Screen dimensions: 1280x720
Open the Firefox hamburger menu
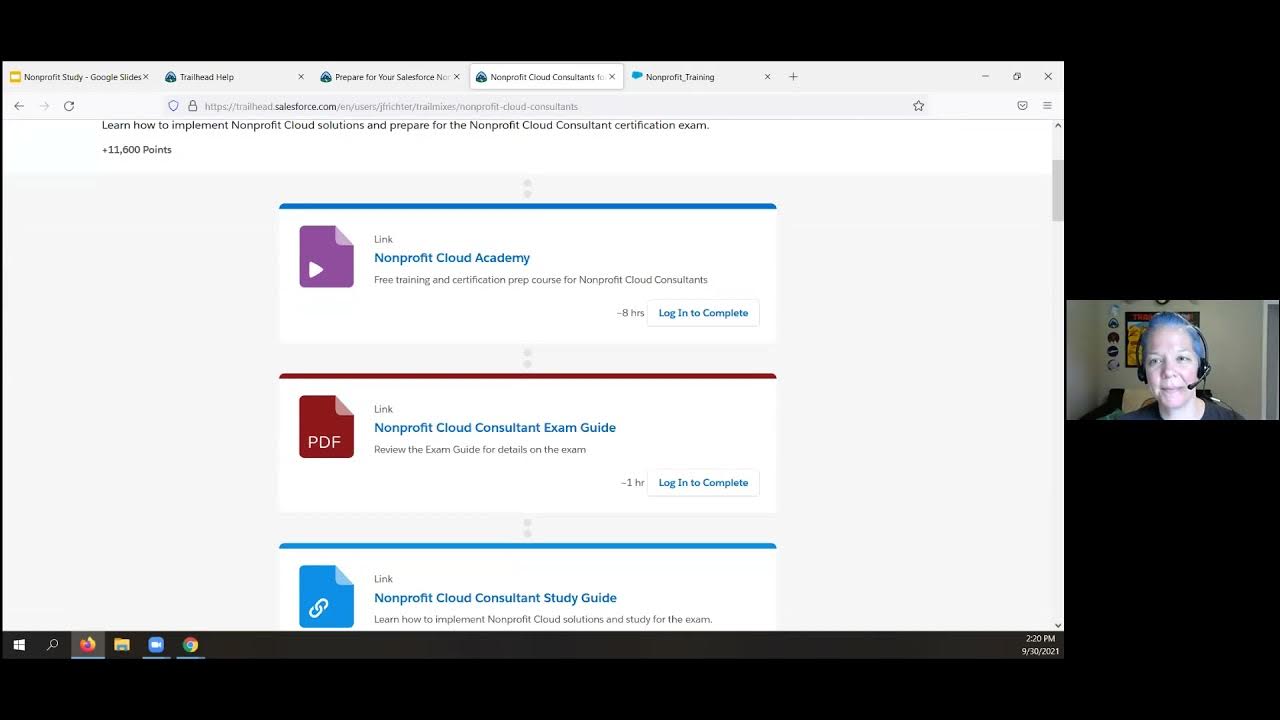[x=1047, y=106]
